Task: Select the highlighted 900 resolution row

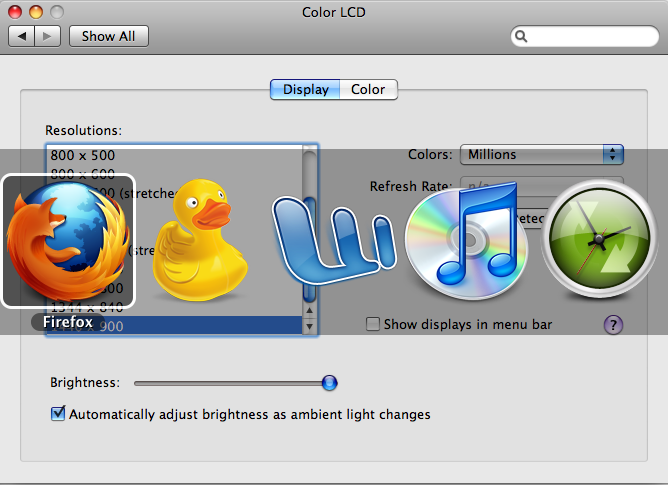Action: coord(174,325)
